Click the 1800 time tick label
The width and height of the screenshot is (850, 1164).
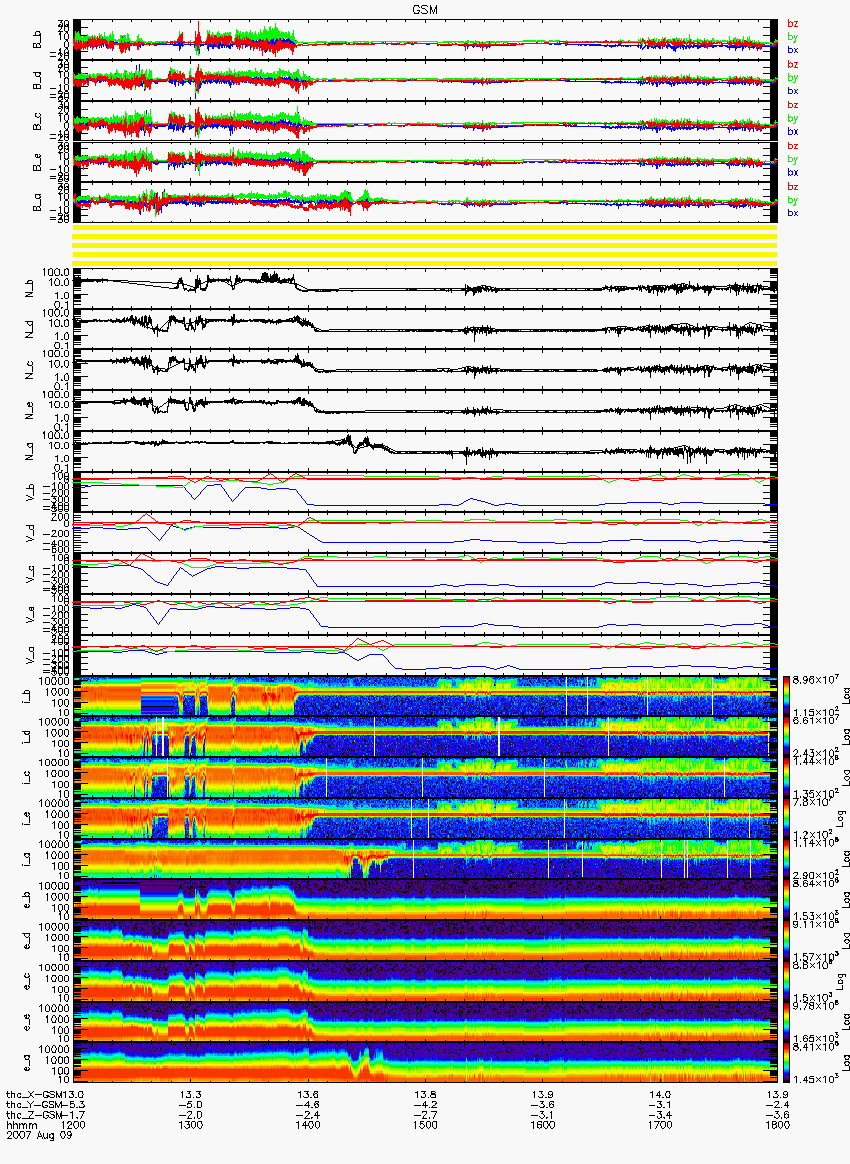(777, 1125)
